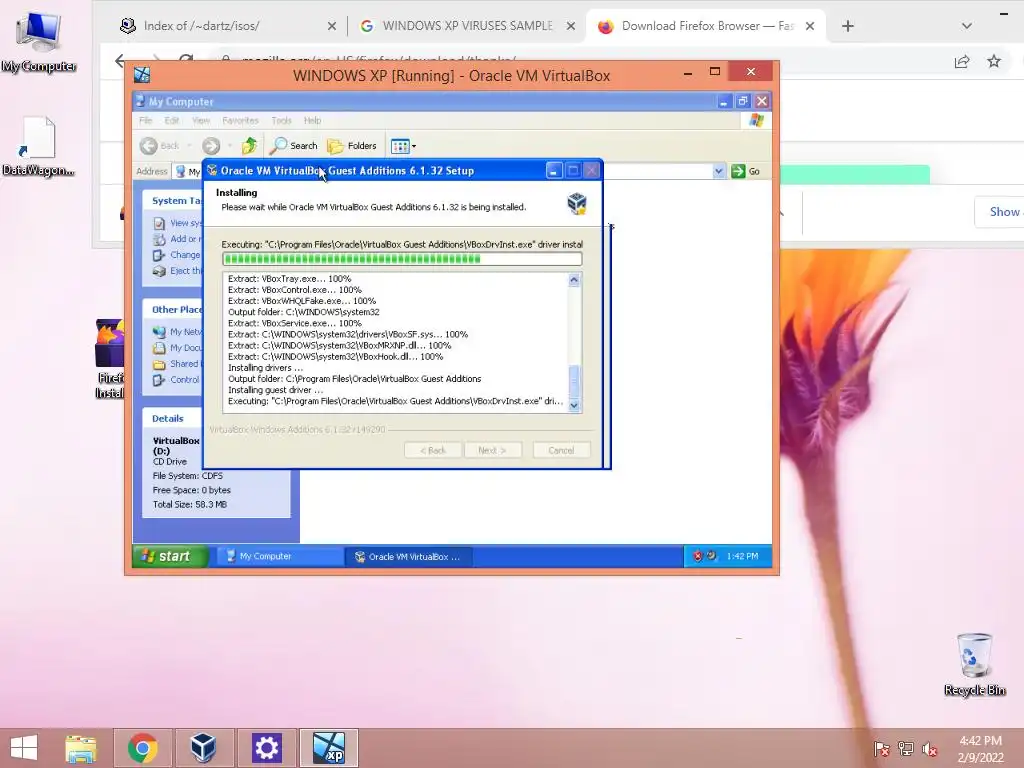Click the muted speaker icon in host tray
1024x768 pixels.
930,748
